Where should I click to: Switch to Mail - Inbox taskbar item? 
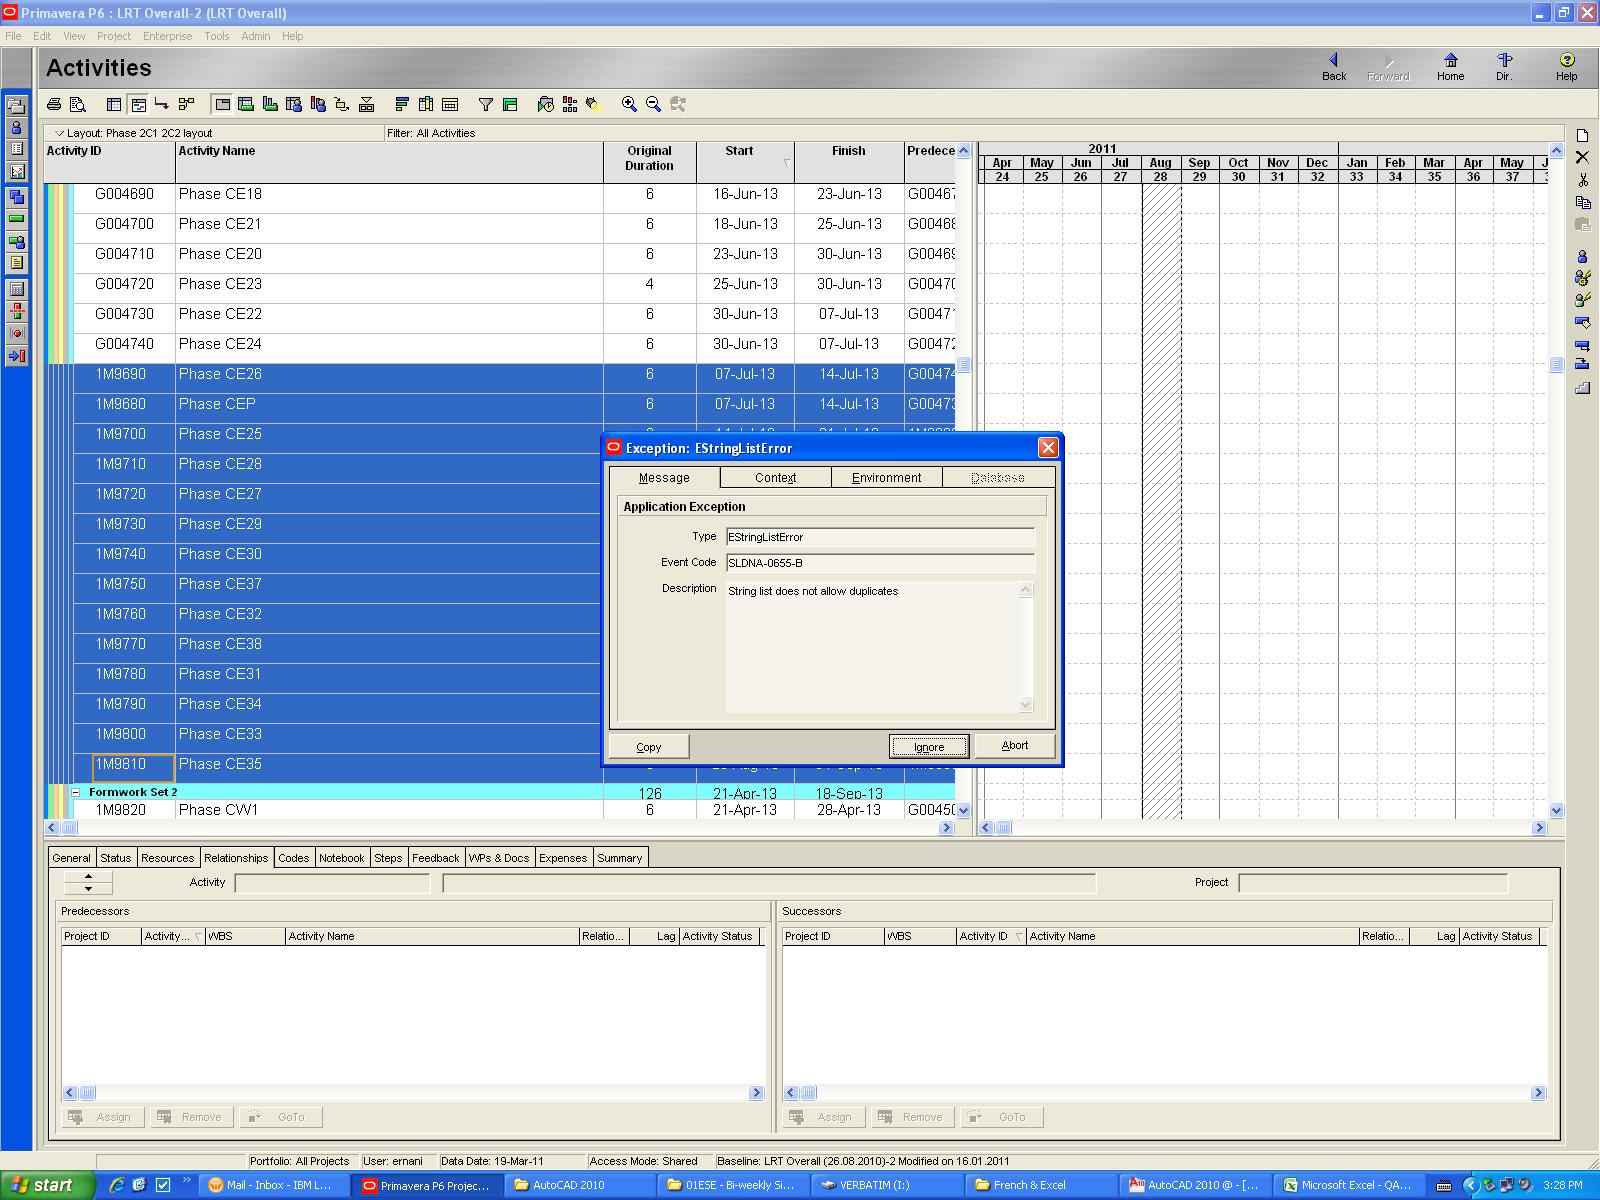tap(274, 1185)
